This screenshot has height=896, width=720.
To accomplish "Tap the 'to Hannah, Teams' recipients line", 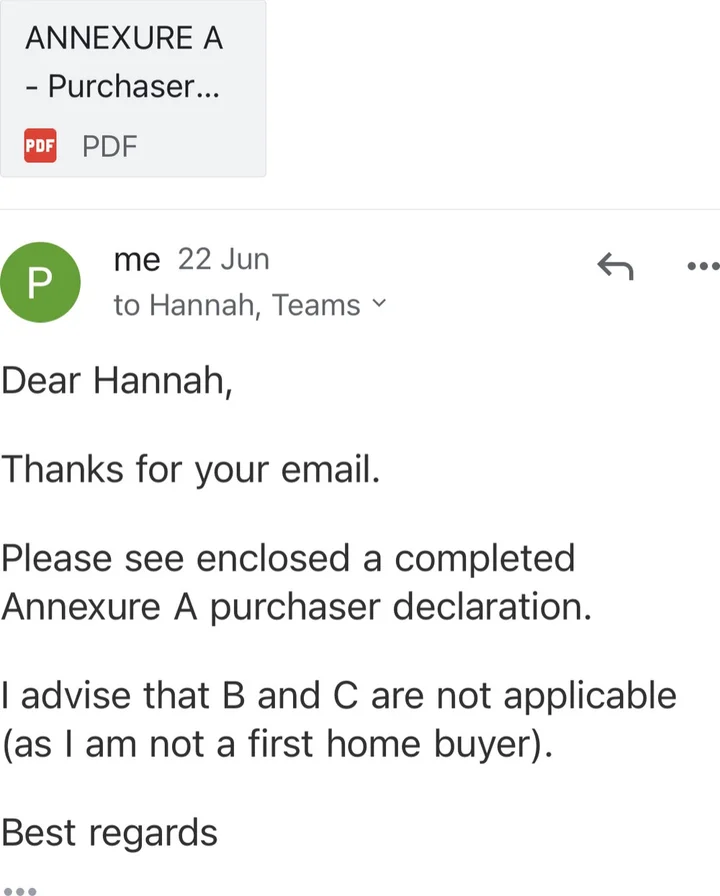I will click(x=236, y=304).
